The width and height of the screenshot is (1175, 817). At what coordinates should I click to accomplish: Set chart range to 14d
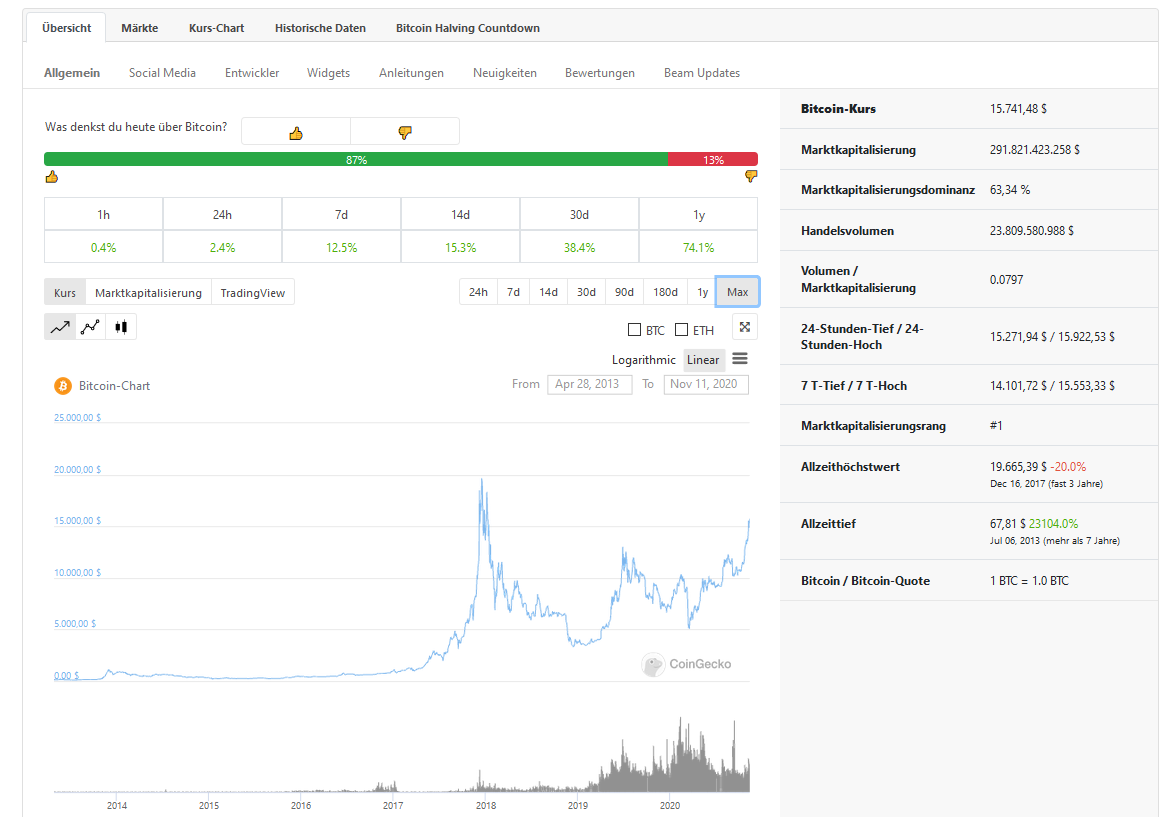click(549, 292)
